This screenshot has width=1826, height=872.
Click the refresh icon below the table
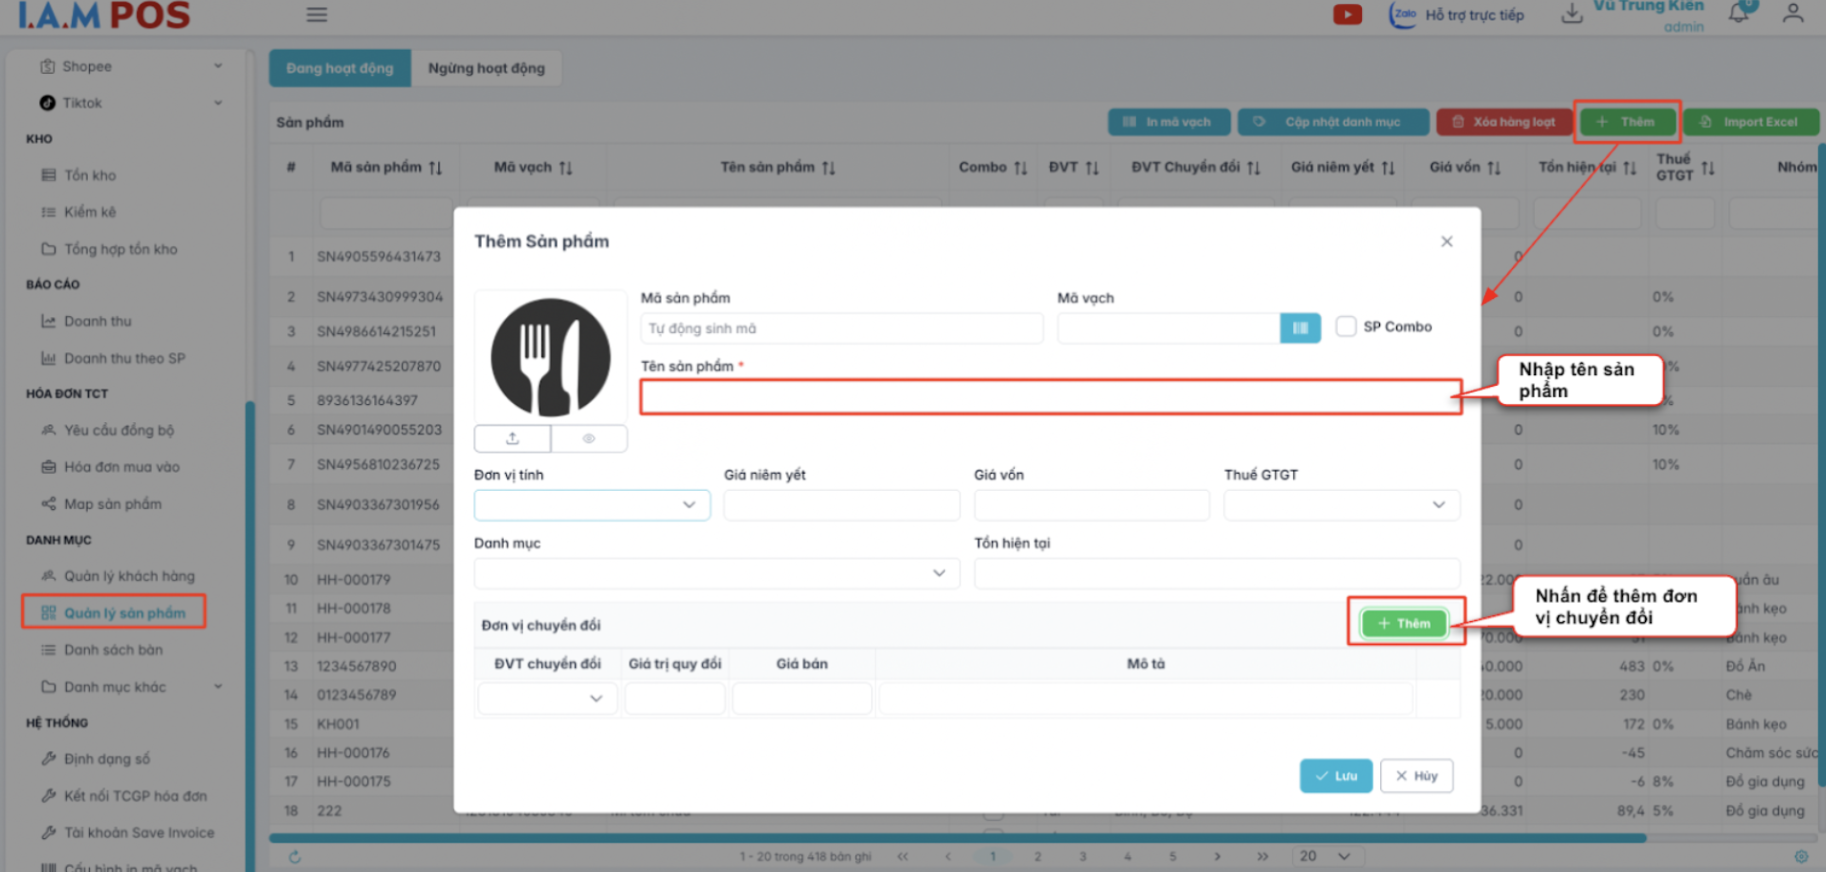(295, 857)
